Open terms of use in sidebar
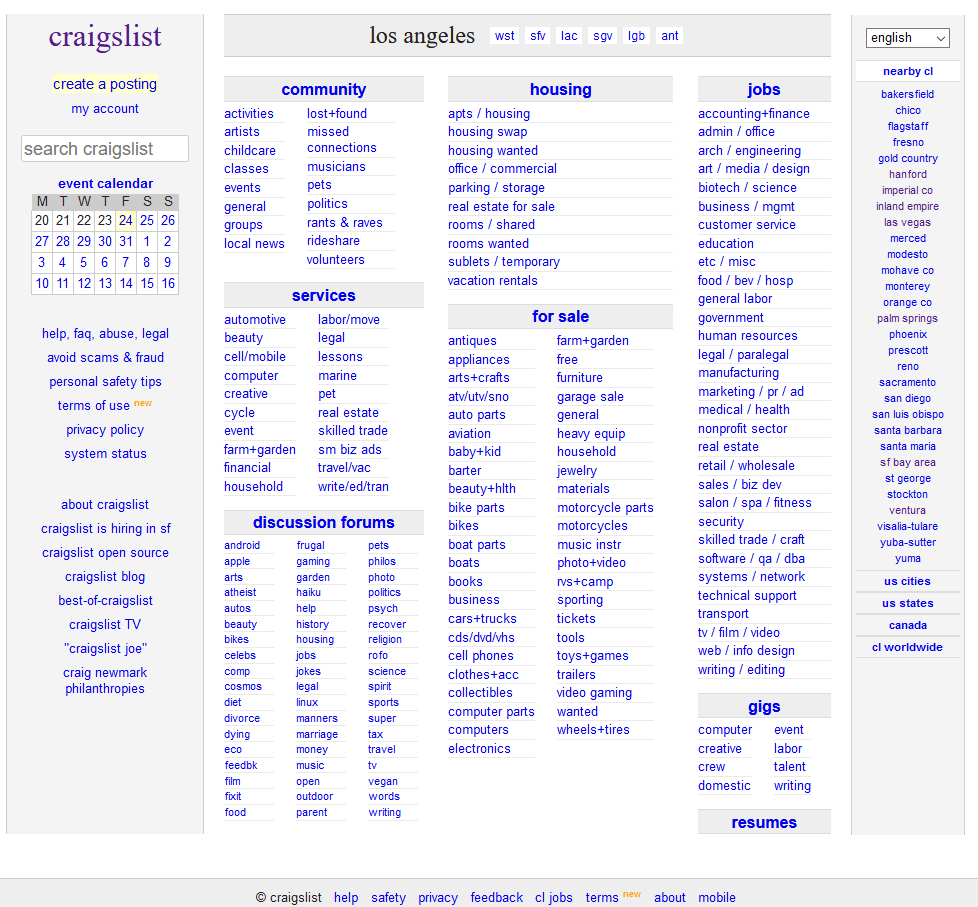The image size is (978, 907). coord(94,405)
